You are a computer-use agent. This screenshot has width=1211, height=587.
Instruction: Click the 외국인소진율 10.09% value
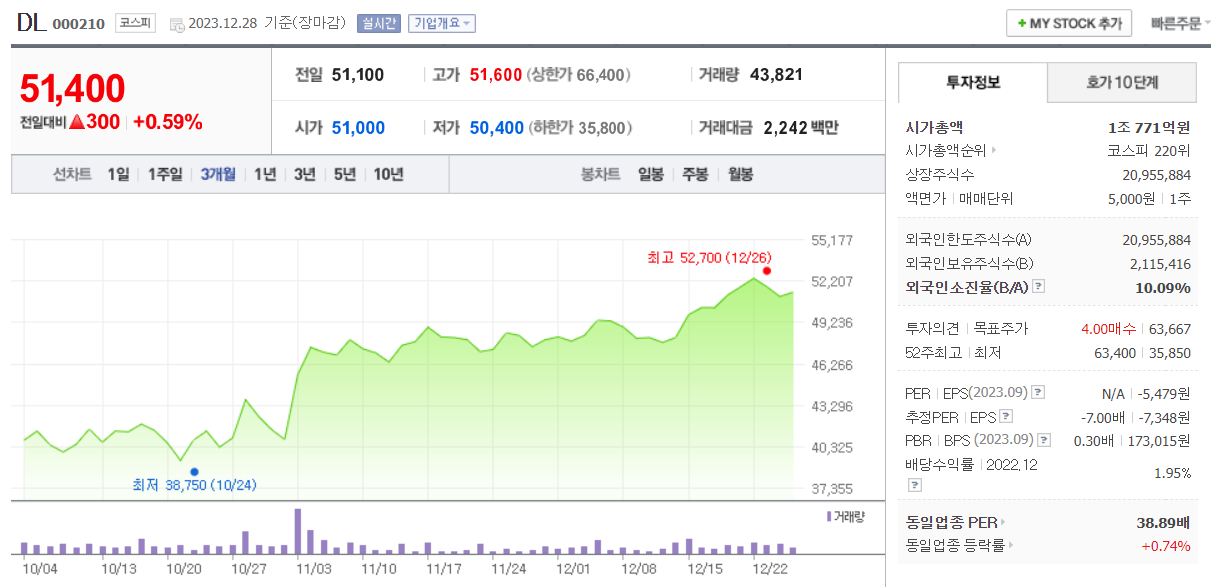1164,287
